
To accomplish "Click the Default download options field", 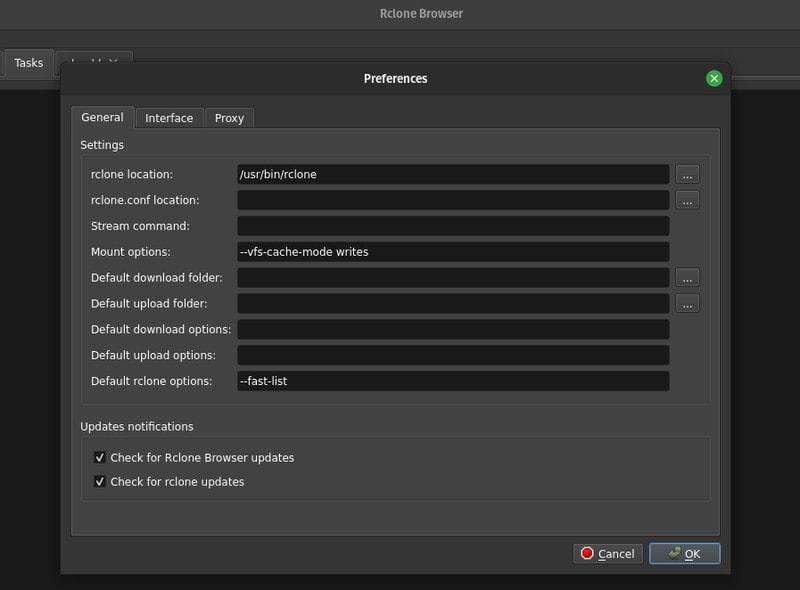I will coord(450,329).
